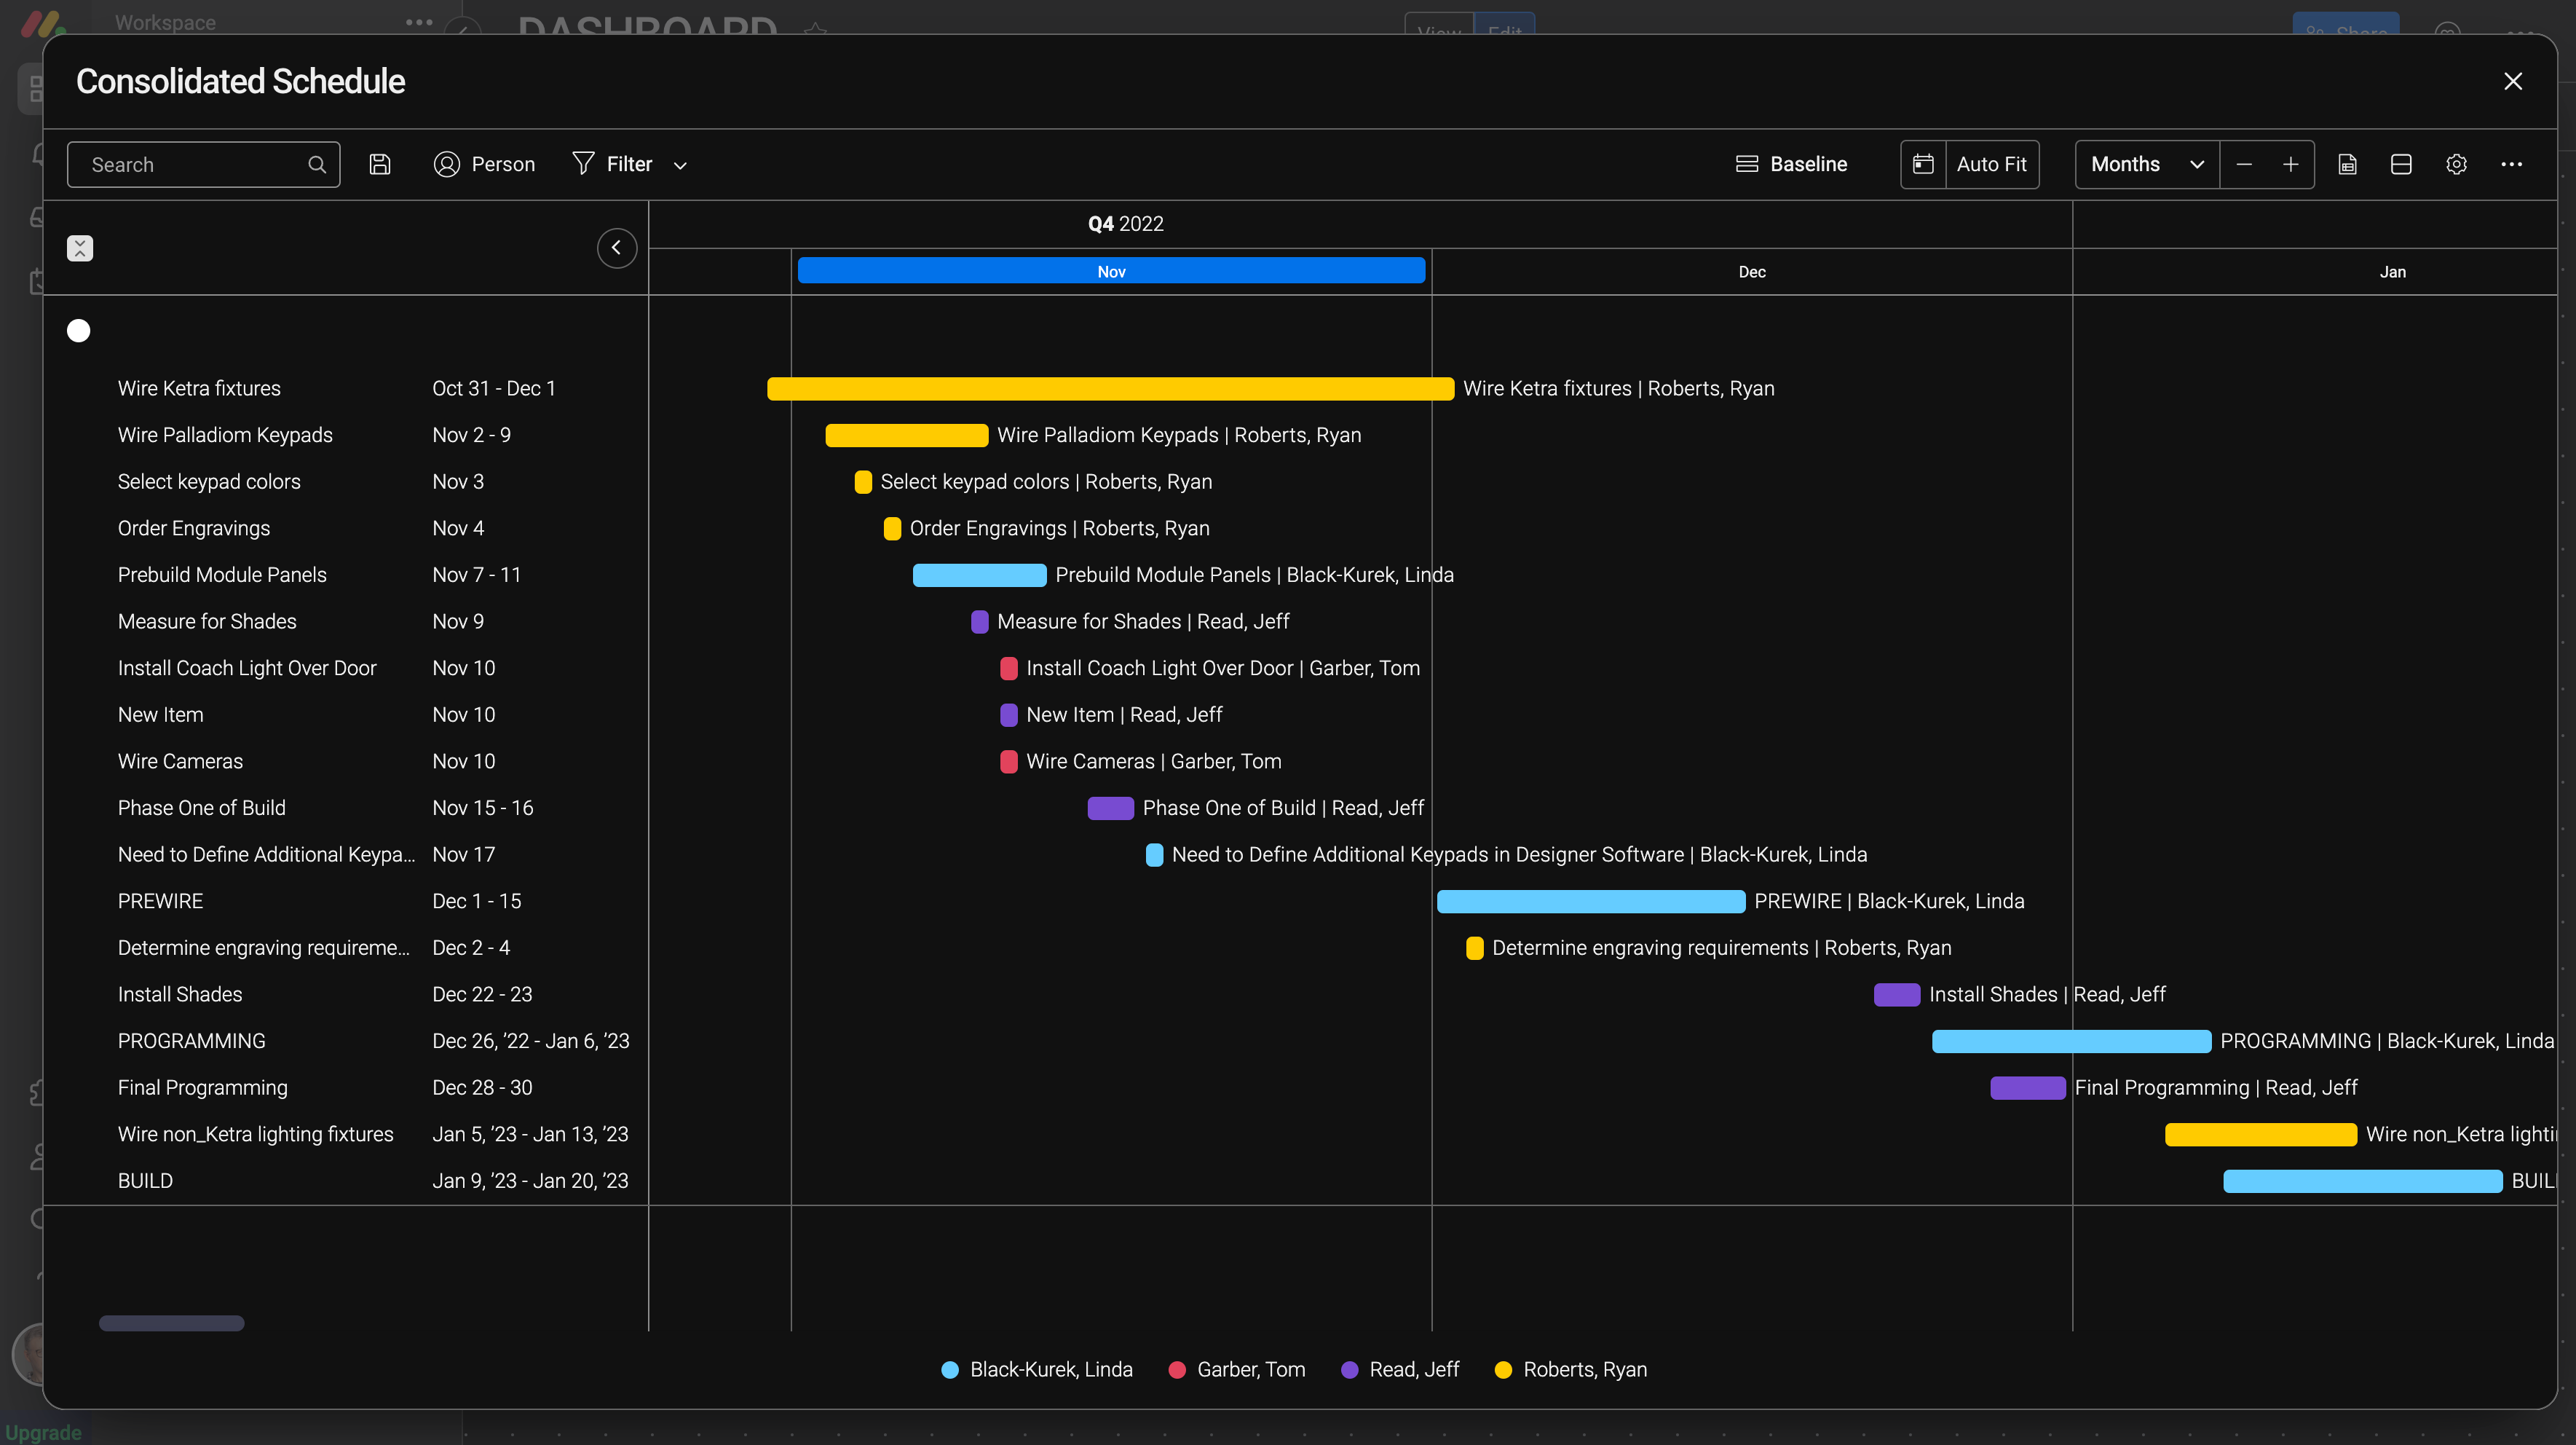The height and width of the screenshot is (1445, 2576).
Task: Click the Auto Fit button
Action: click(x=1991, y=164)
